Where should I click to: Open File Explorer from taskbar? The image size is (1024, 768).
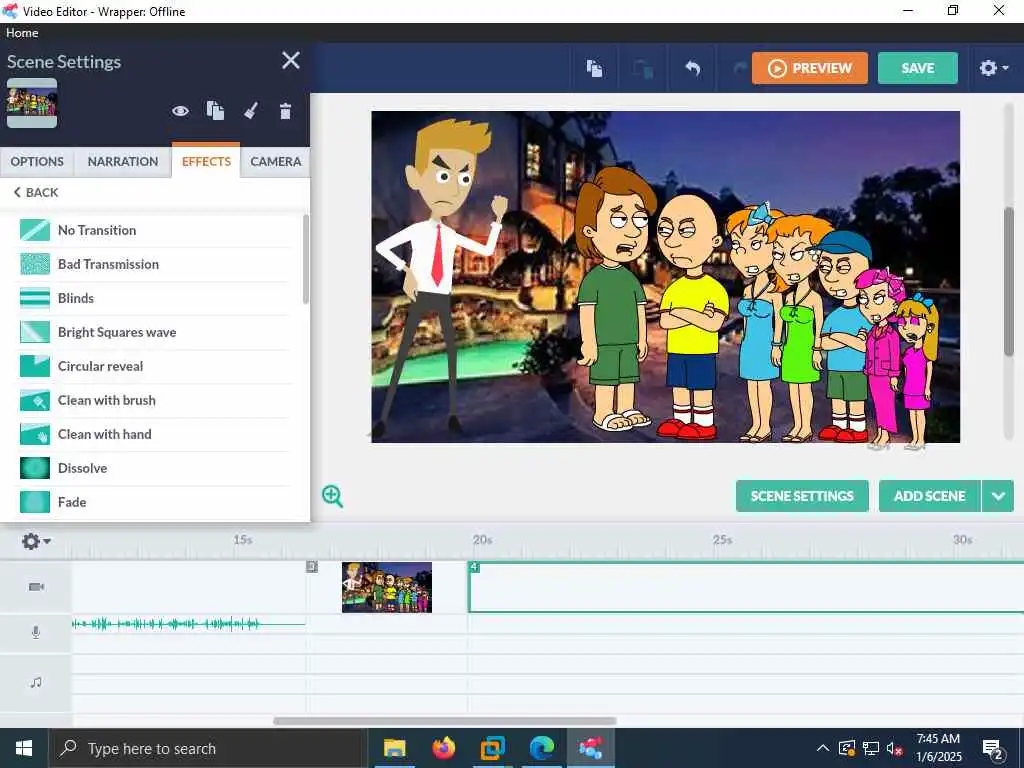394,748
